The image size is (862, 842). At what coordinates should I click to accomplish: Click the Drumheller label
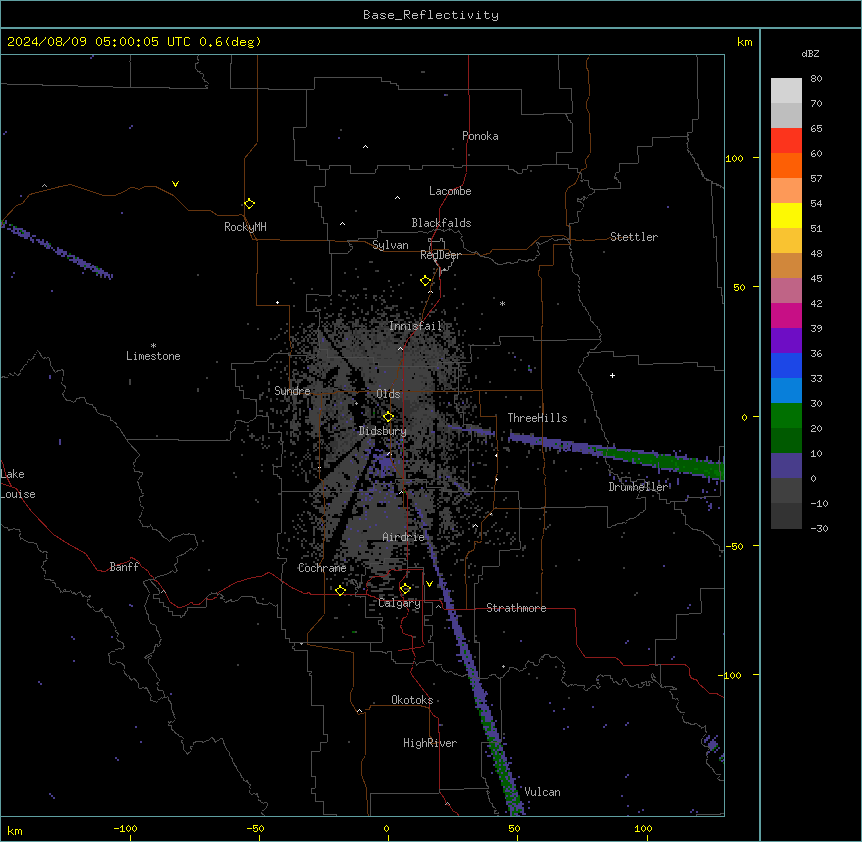(638, 487)
